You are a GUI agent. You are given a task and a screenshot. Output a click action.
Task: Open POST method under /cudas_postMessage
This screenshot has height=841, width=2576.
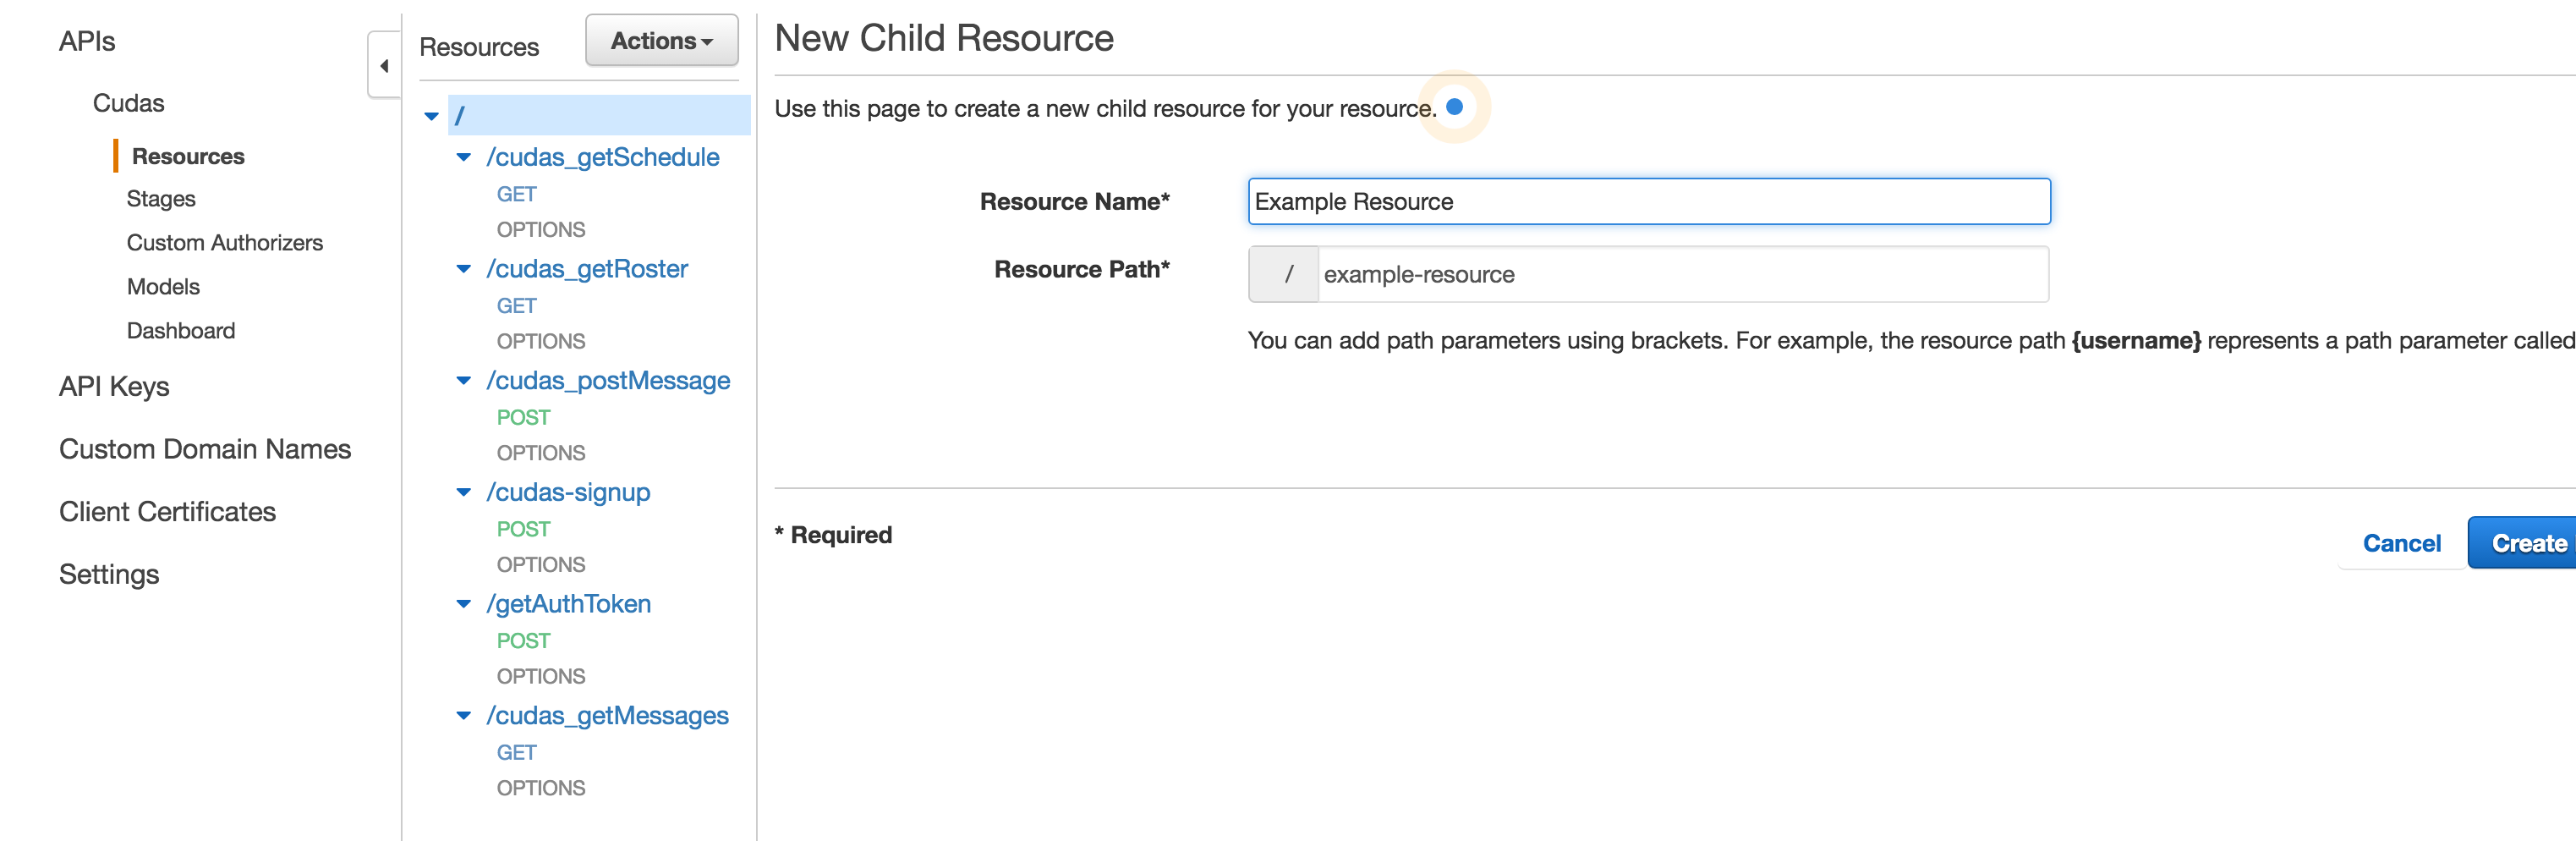523,418
